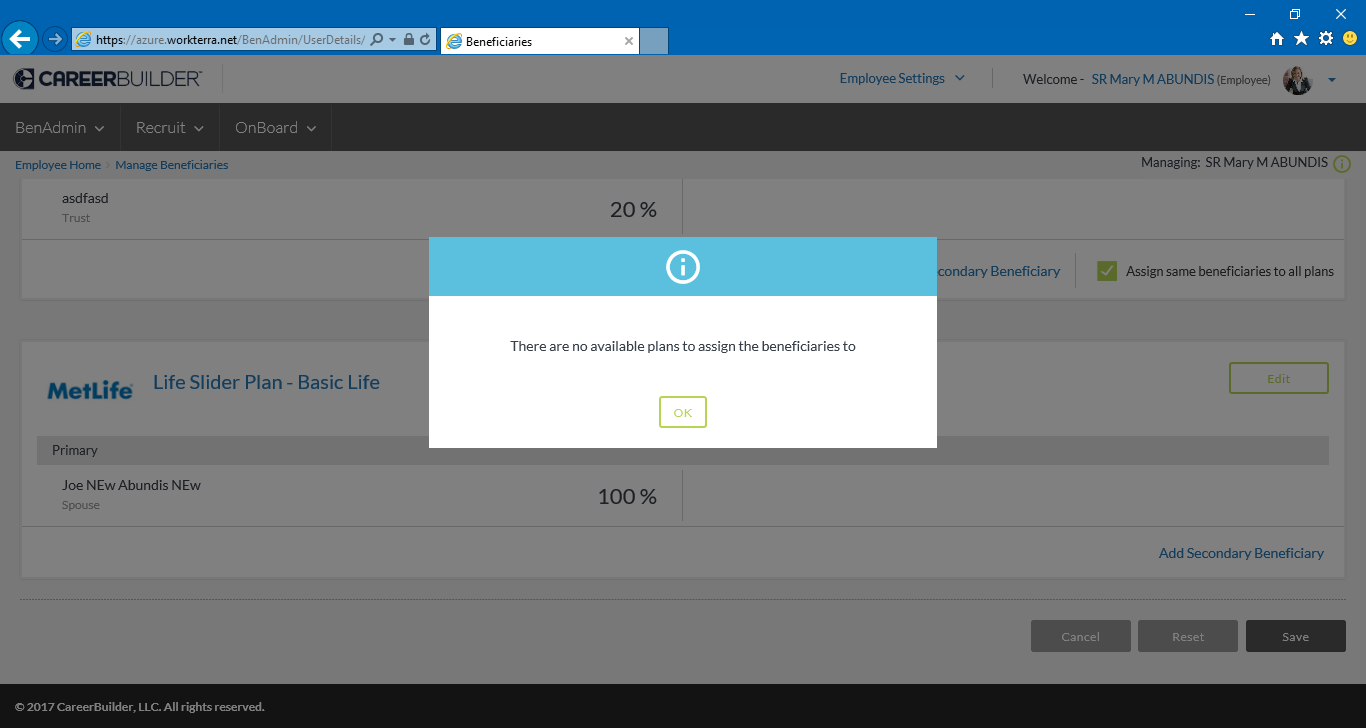Viewport: 1366px width, 728px height.
Task: Click the browser forward arrow button
Action: (x=54, y=39)
